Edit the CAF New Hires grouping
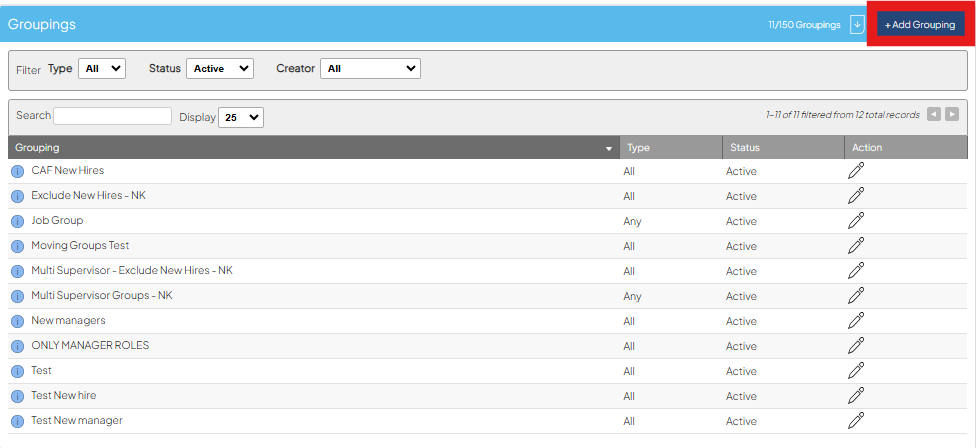Image resolution: width=976 pixels, height=448 pixels. pyautogui.click(x=856, y=170)
